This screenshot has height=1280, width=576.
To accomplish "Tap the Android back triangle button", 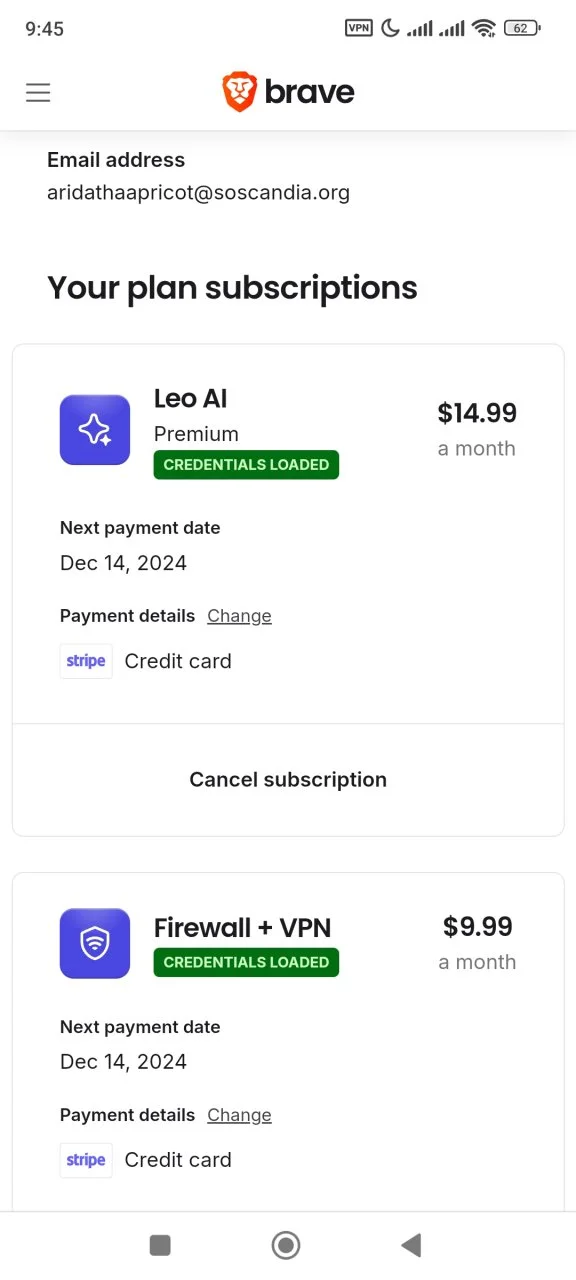I will [x=411, y=1245].
